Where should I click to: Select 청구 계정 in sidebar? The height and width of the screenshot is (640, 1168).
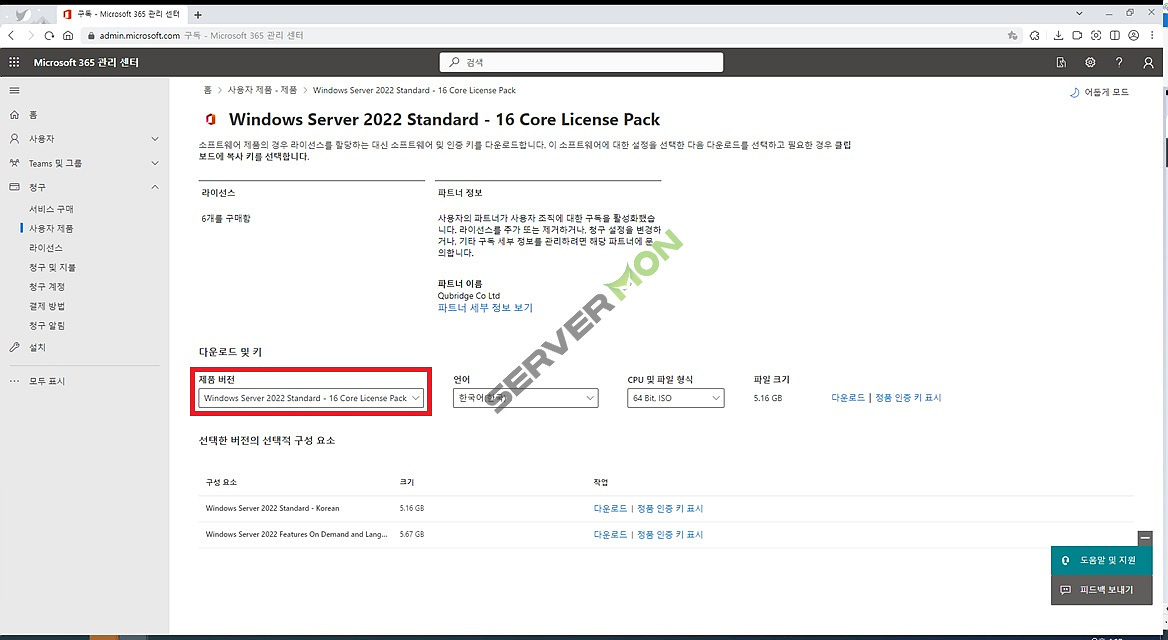[47, 287]
